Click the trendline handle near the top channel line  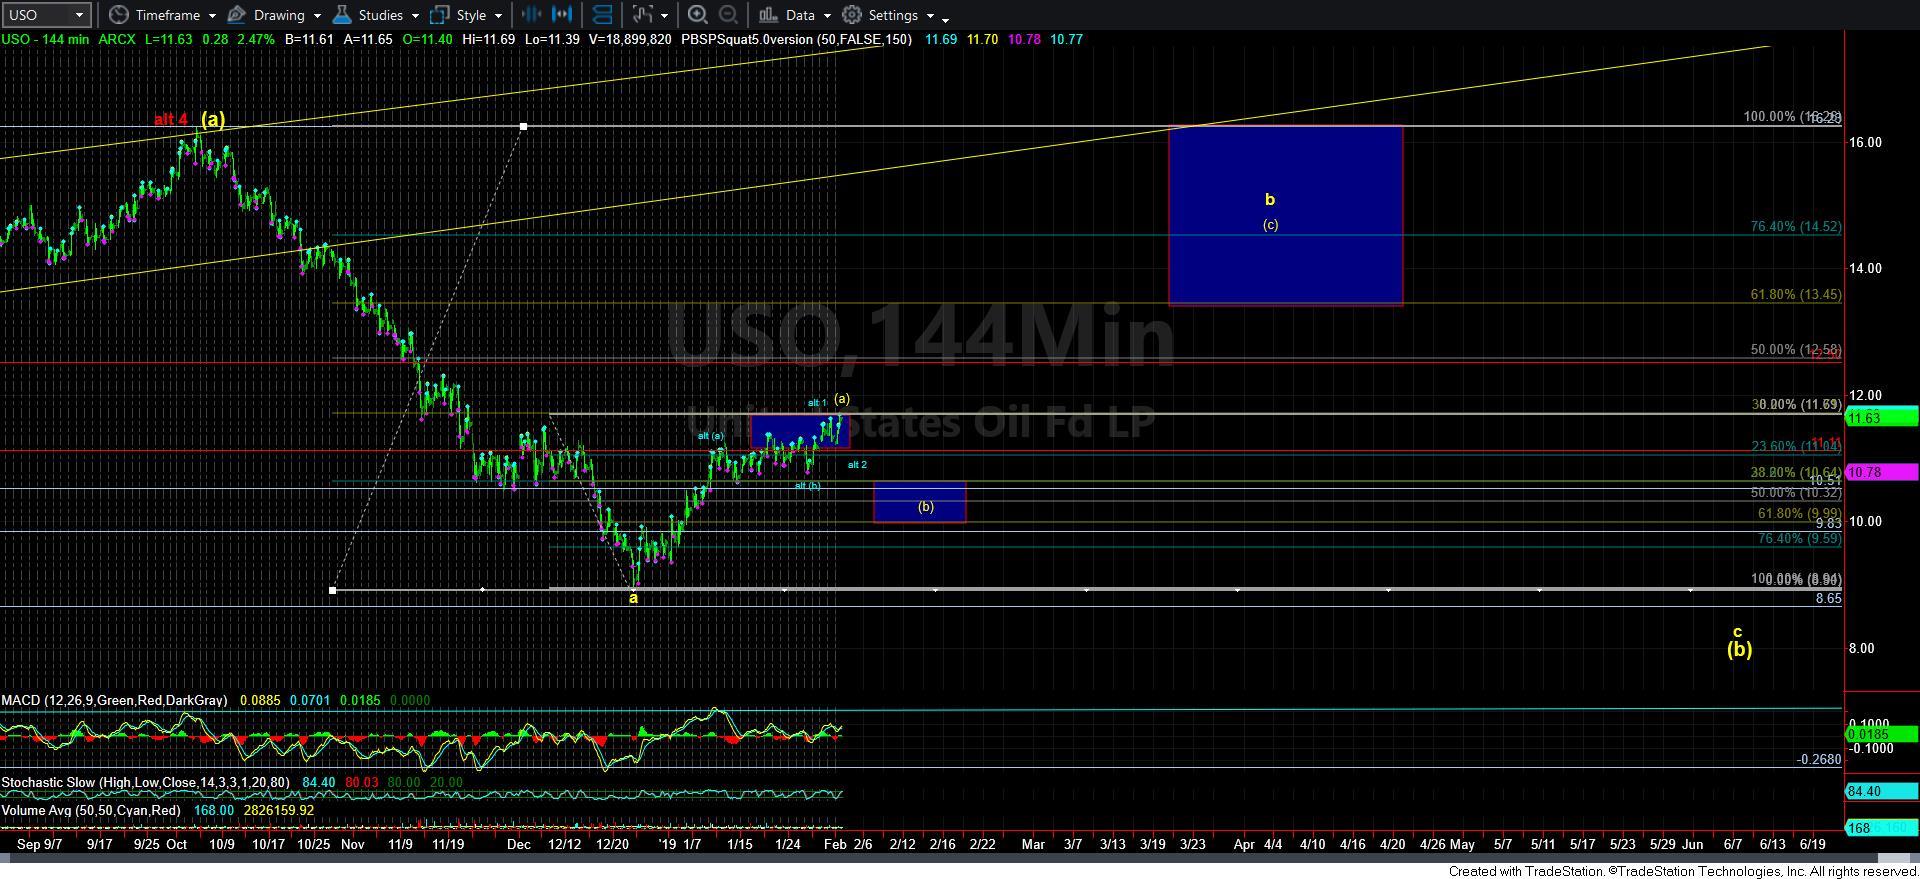(x=523, y=127)
